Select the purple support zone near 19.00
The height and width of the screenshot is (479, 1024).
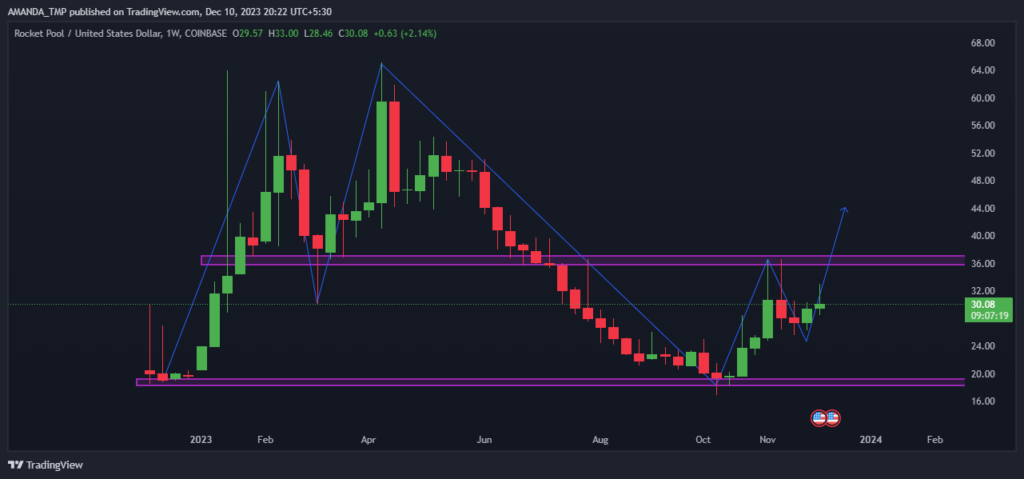pos(550,382)
